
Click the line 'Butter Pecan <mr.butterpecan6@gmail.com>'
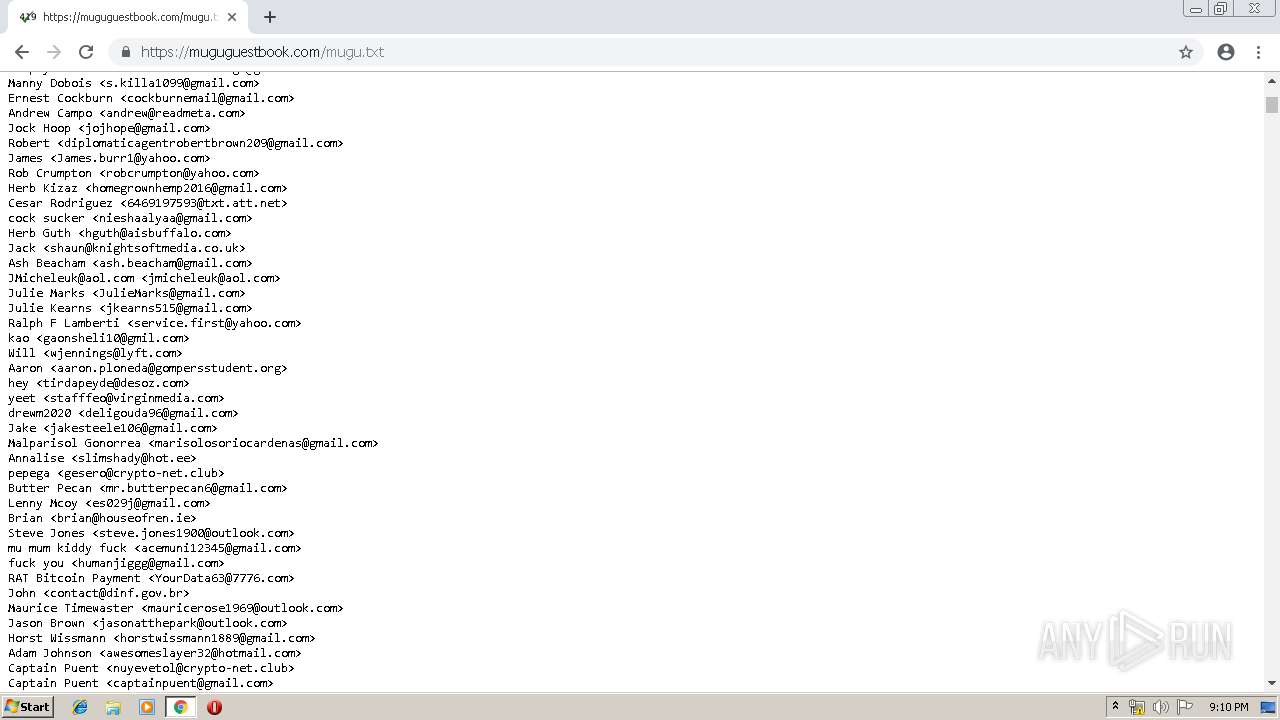coord(147,488)
